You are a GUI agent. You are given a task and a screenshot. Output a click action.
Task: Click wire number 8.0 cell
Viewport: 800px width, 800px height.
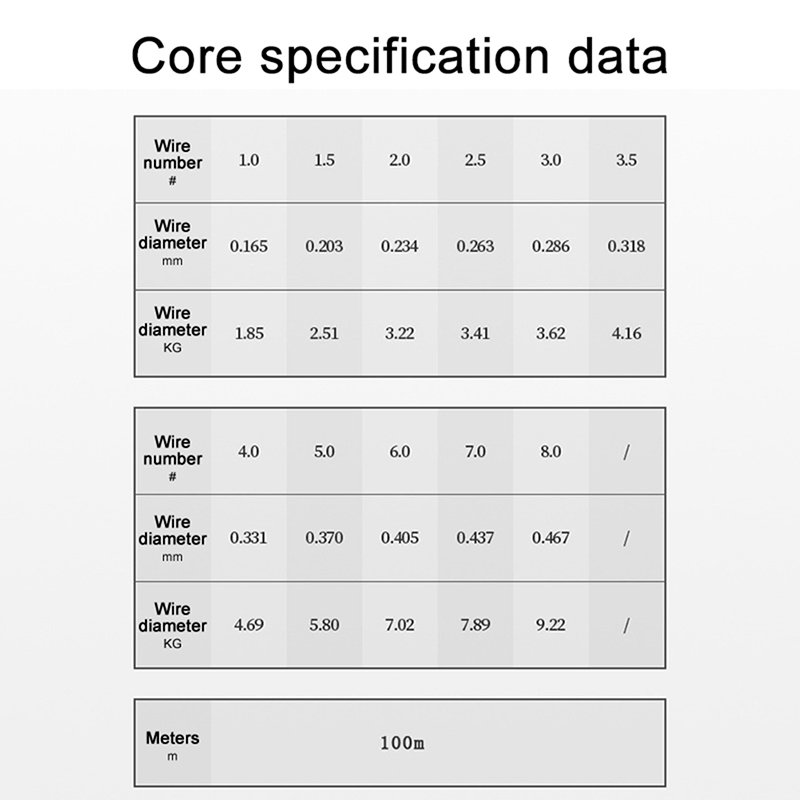pos(551,451)
